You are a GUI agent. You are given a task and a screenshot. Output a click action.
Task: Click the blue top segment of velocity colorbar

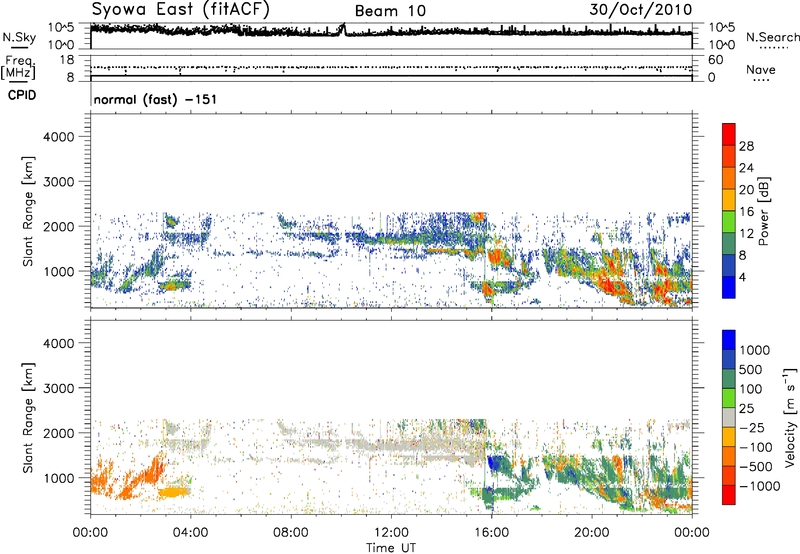point(729,340)
